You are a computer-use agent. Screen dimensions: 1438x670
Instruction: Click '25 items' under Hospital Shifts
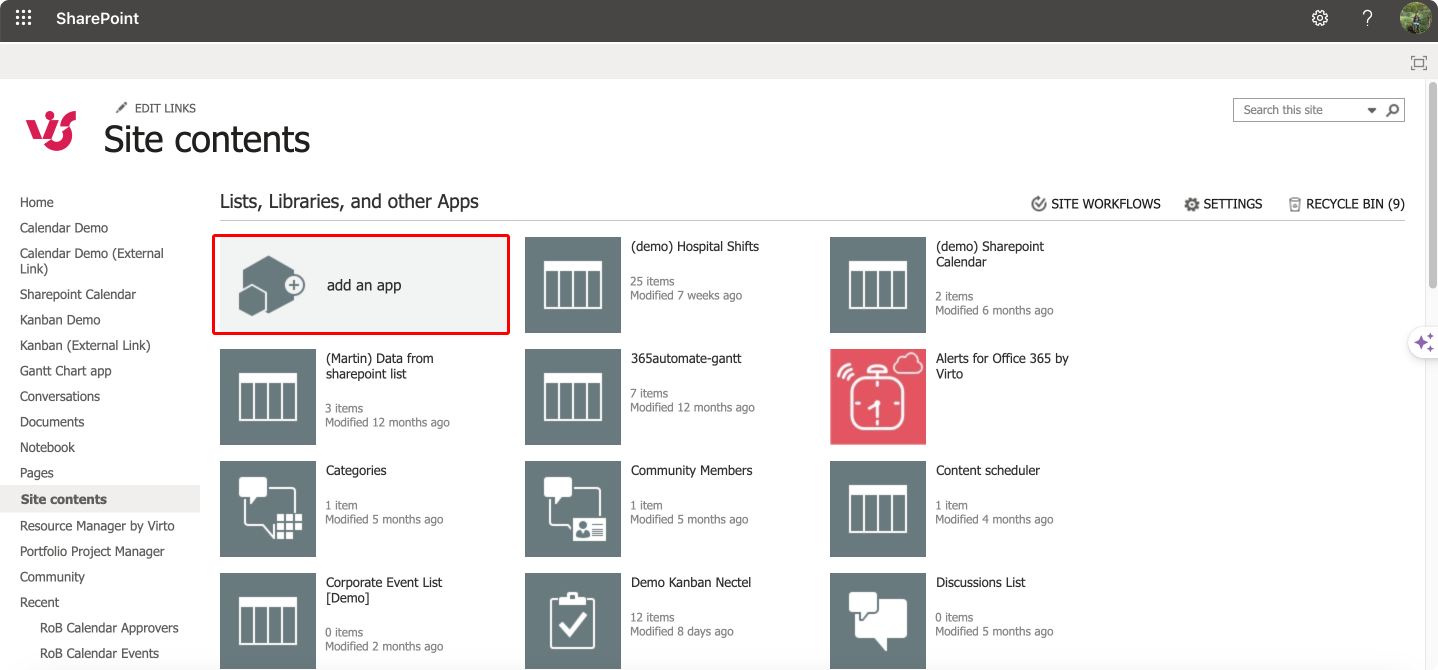(652, 281)
